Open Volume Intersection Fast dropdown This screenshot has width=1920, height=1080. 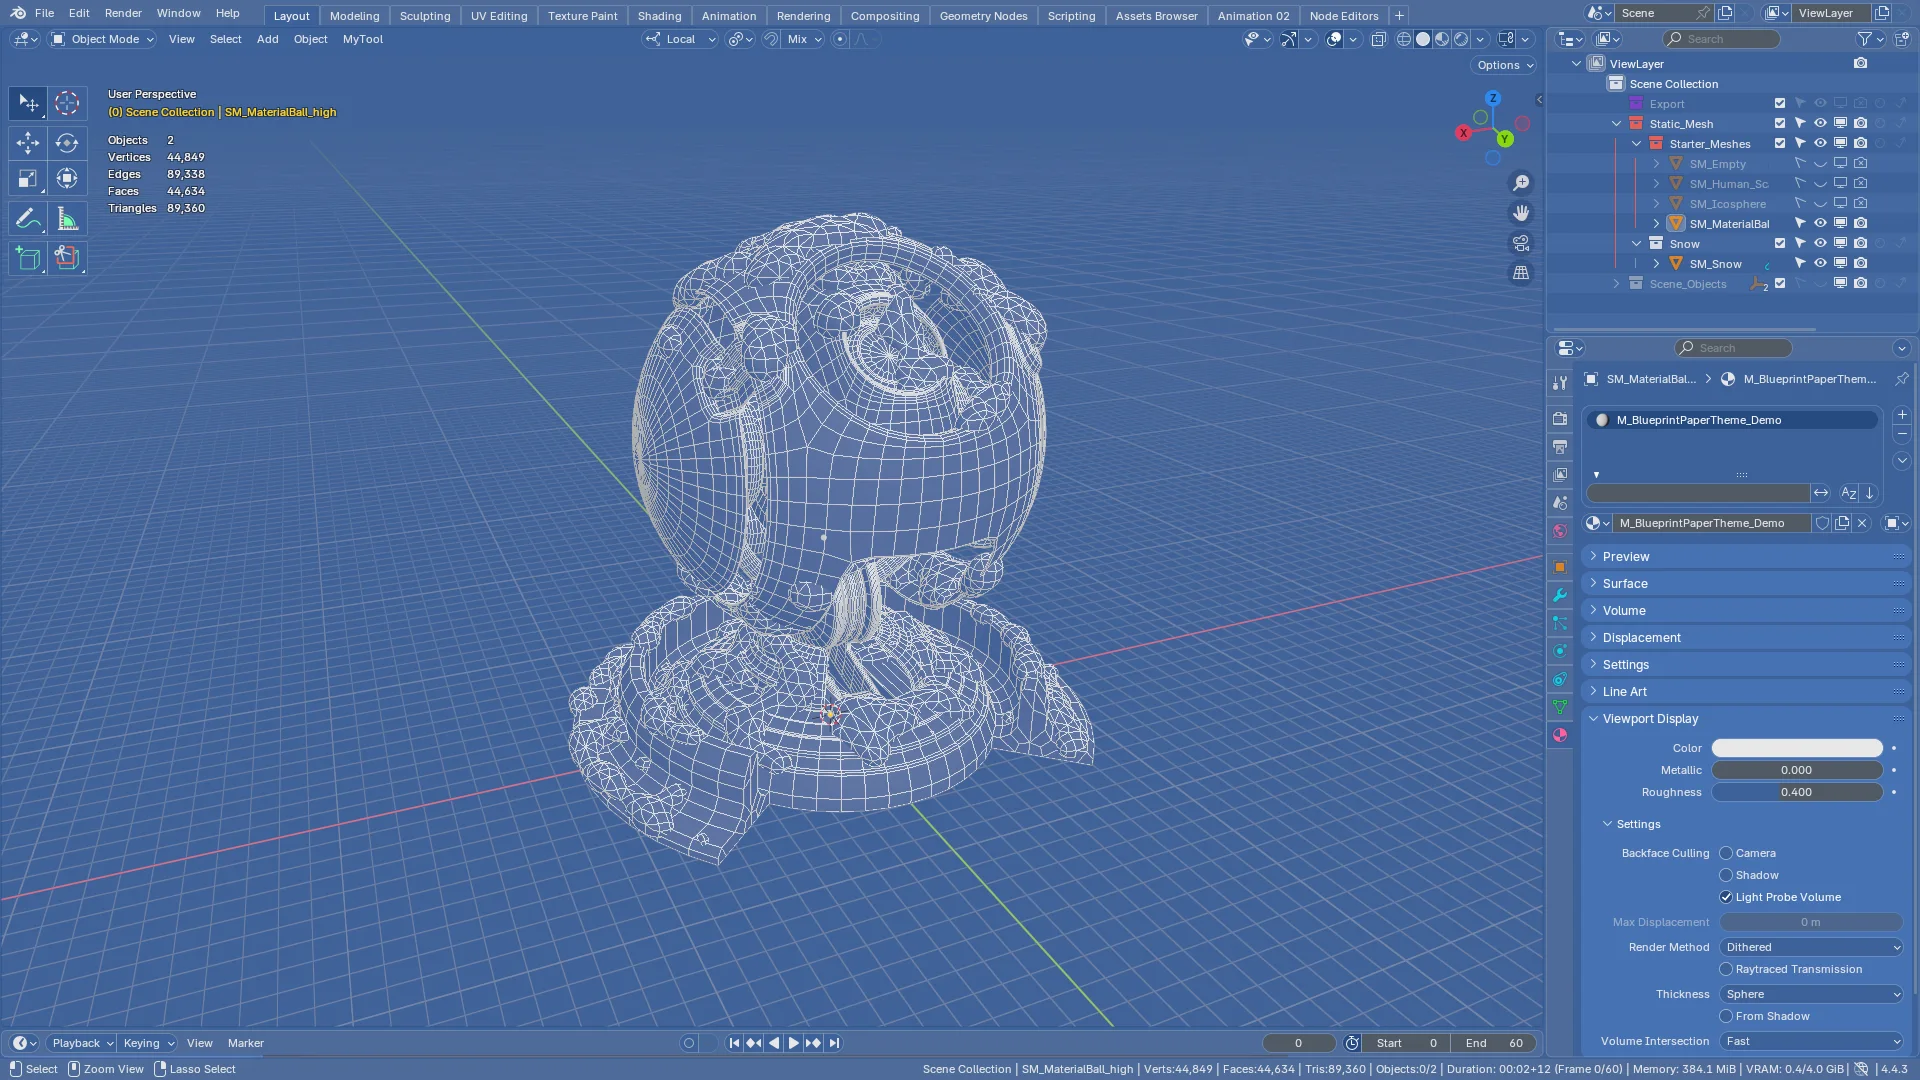click(x=1811, y=1041)
